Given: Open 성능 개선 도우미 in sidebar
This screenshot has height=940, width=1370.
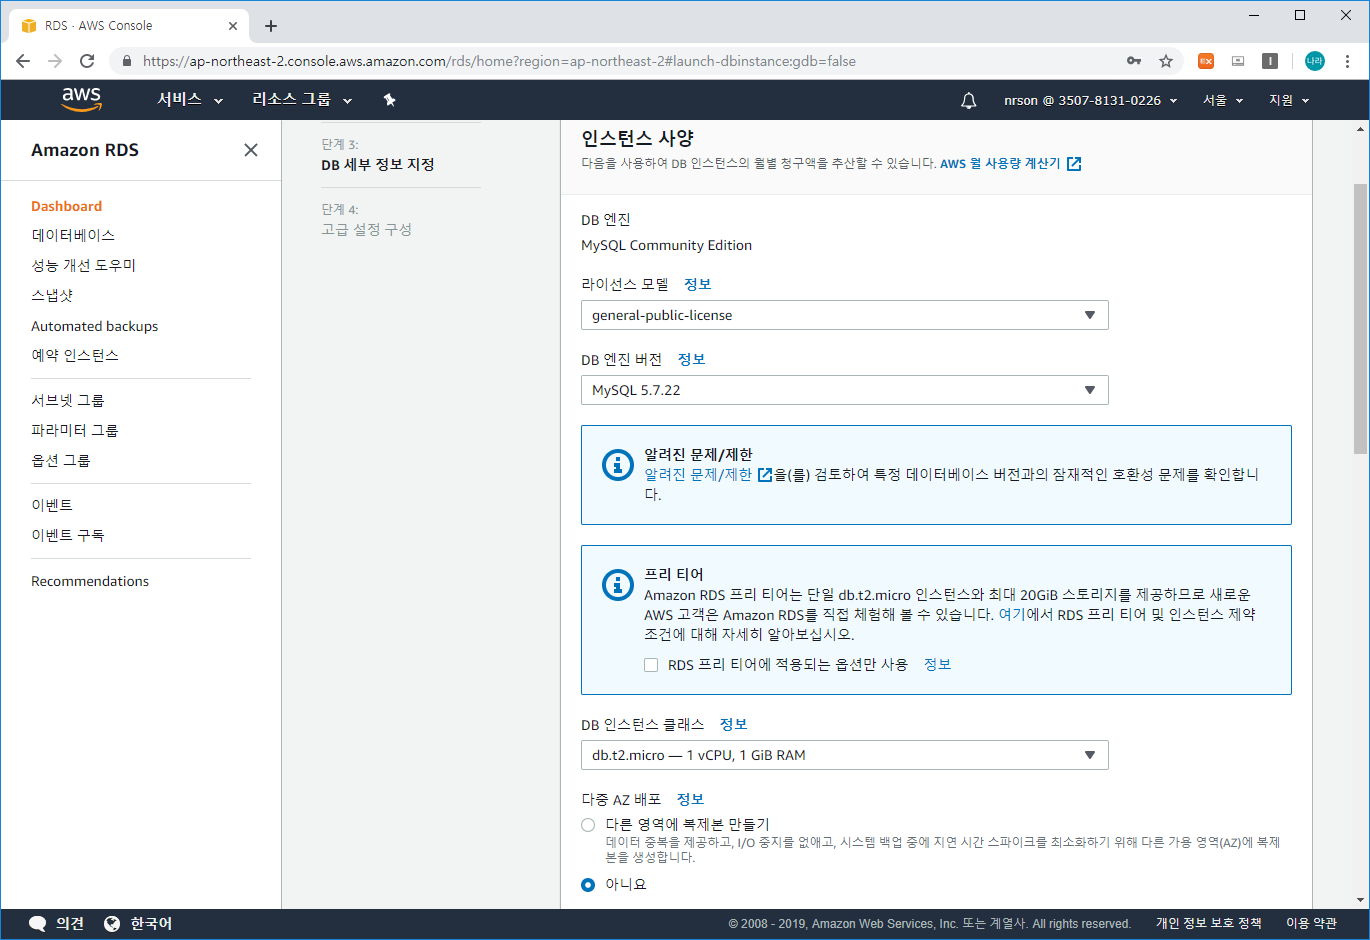Looking at the screenshot, I should 83,265.
